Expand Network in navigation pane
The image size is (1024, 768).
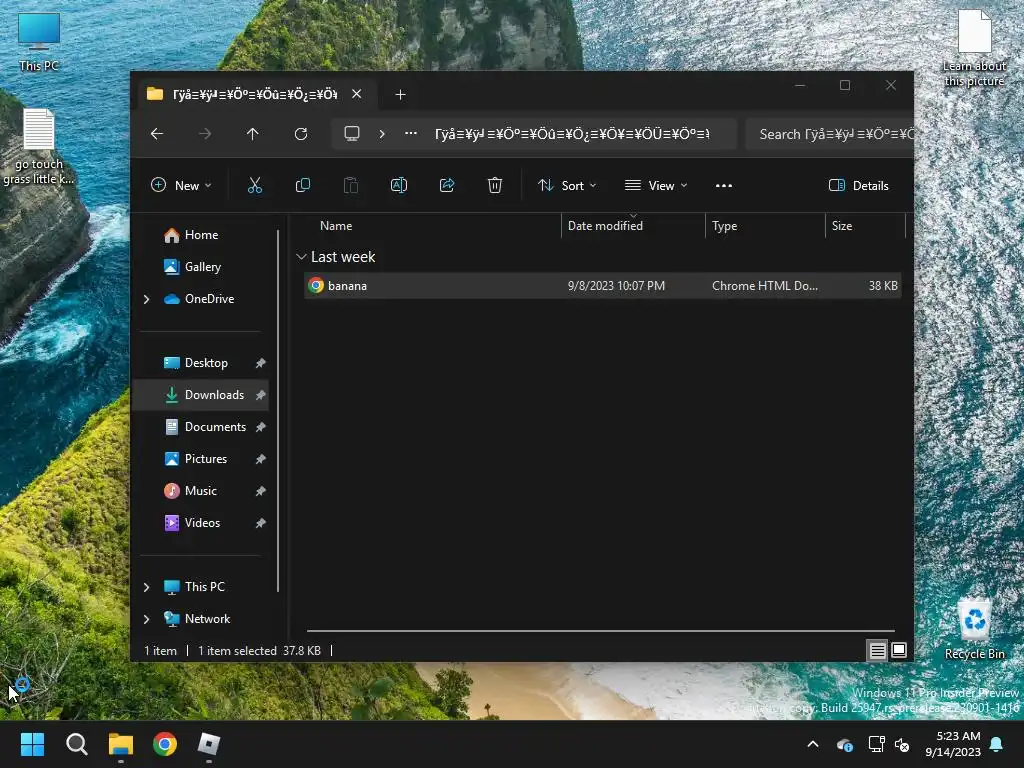tap(146, 619)
